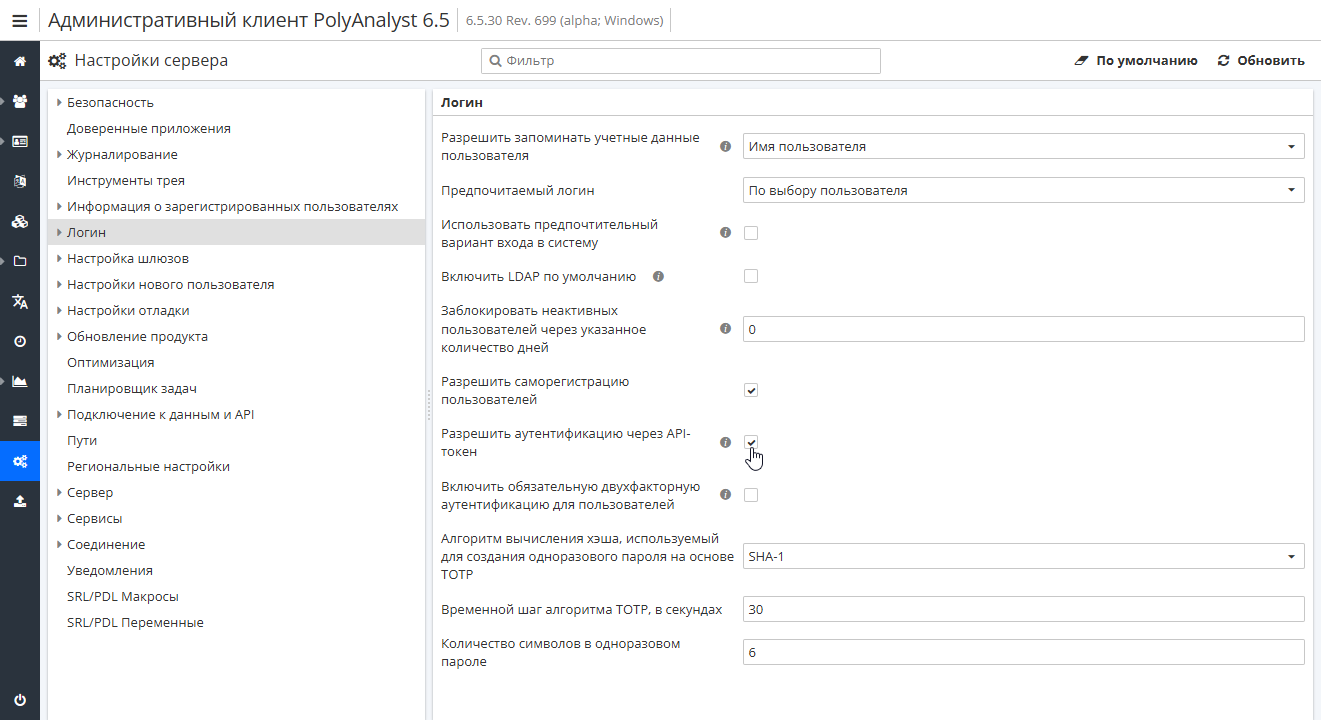Viewport: 1321px width, 720px height.
Task: Click the panel splitter handle
Action: (x=429, y=404)
